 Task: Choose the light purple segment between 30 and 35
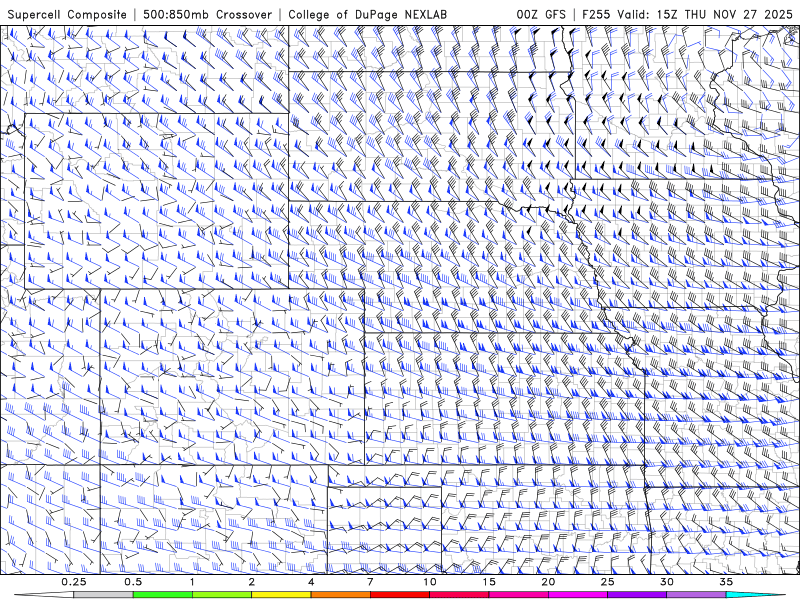tap(696, 595)
